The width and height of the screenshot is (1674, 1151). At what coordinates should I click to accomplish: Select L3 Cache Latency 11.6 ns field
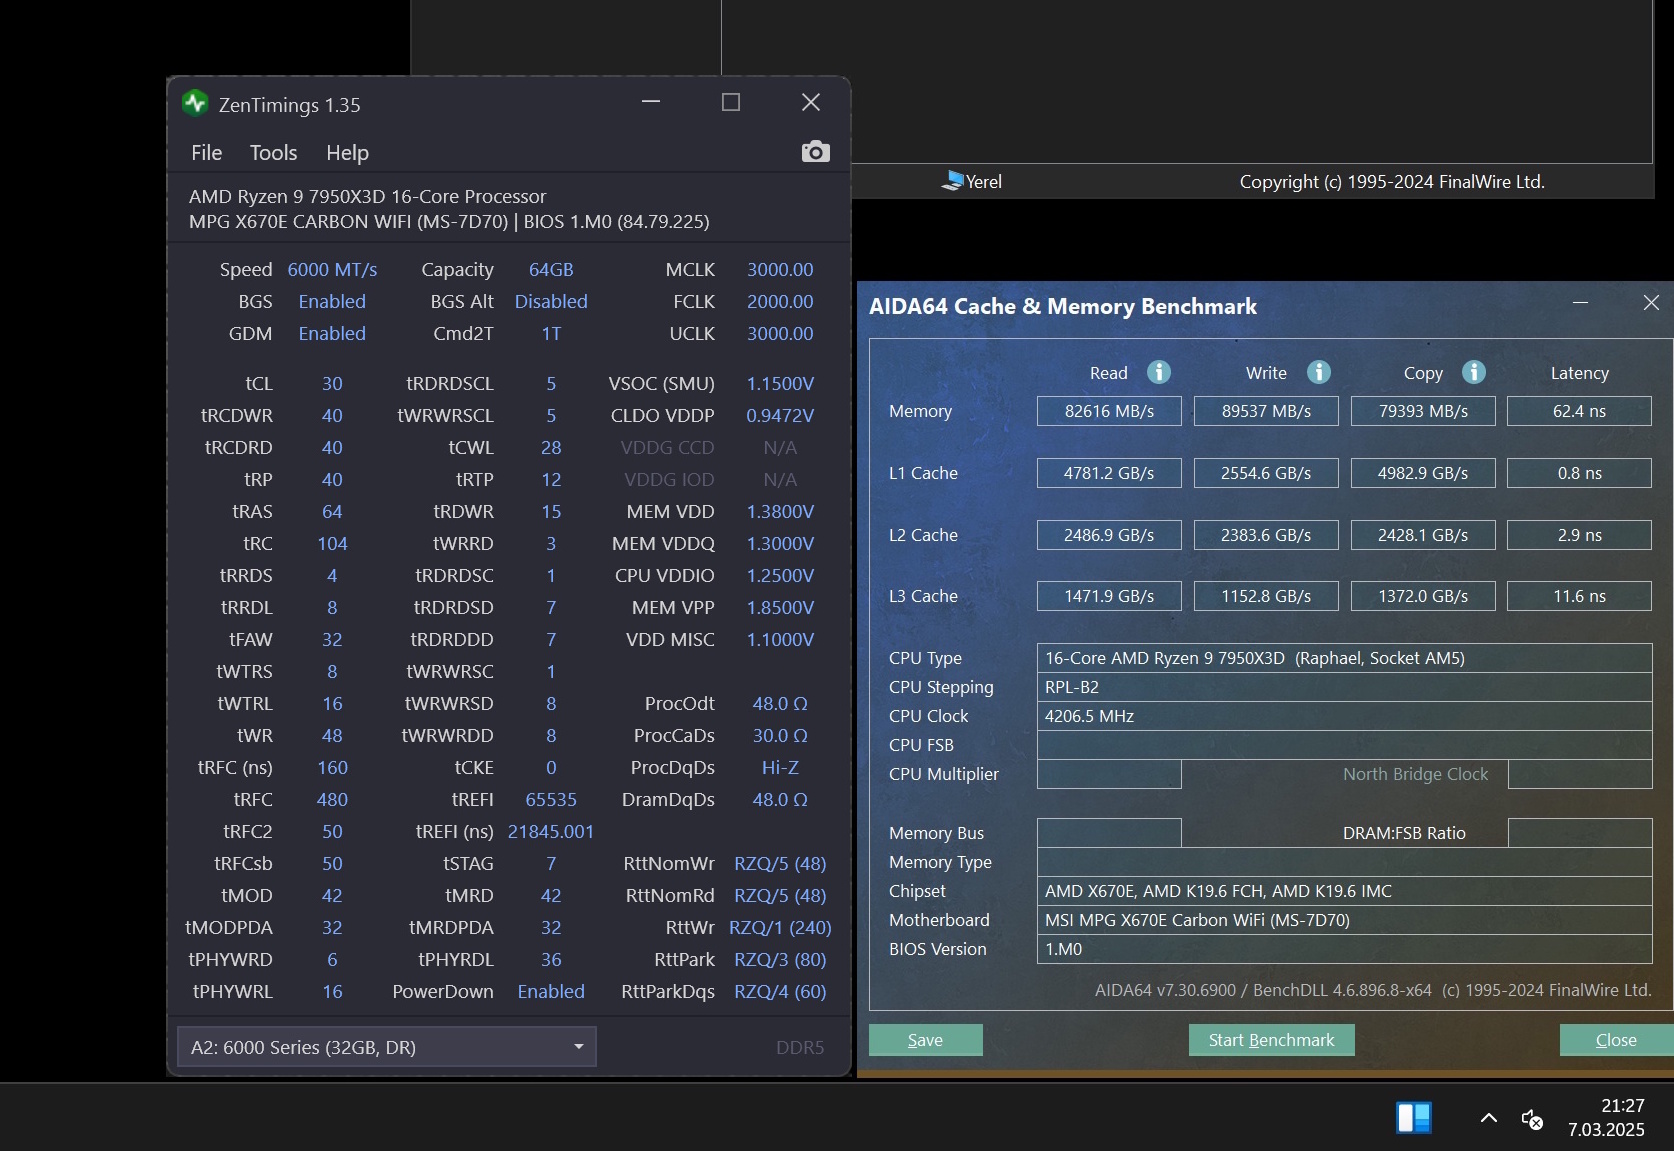click(1580, 596)
